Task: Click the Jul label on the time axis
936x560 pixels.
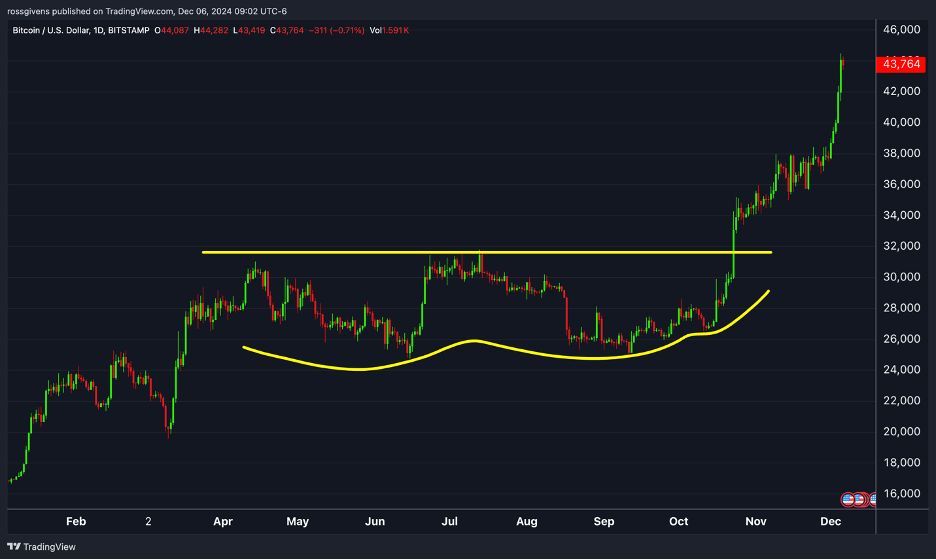Action: click(449, 521)
